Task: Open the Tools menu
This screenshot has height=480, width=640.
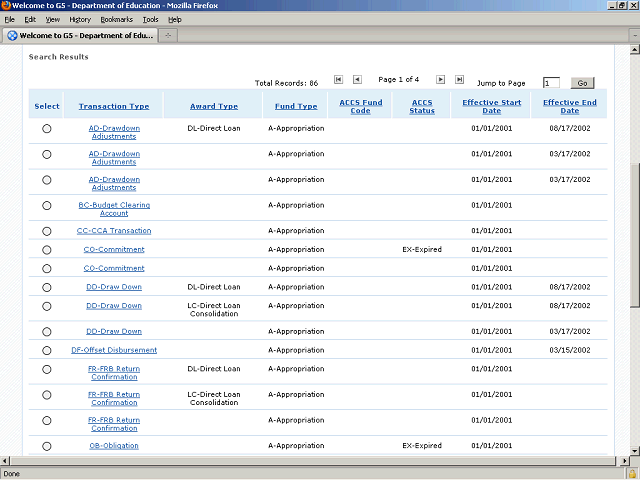Action: click(150, 19)
